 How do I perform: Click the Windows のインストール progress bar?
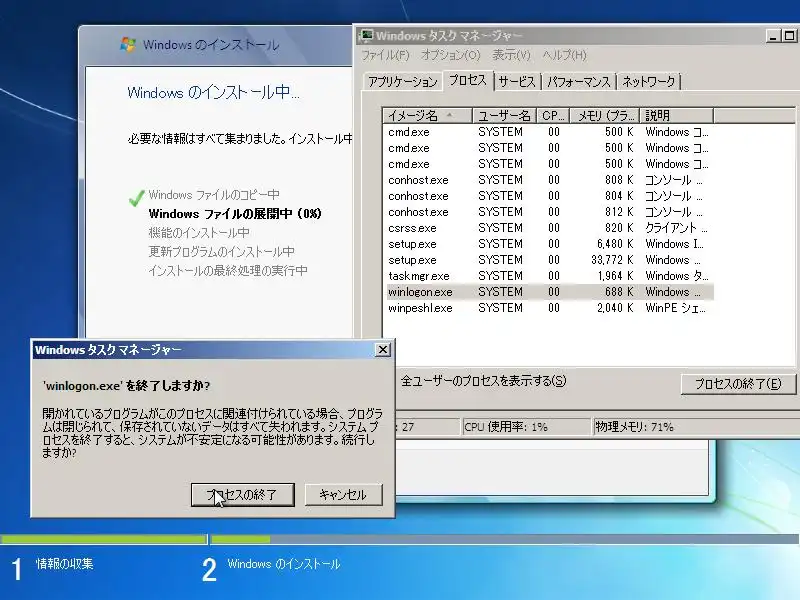coord(505,539)
